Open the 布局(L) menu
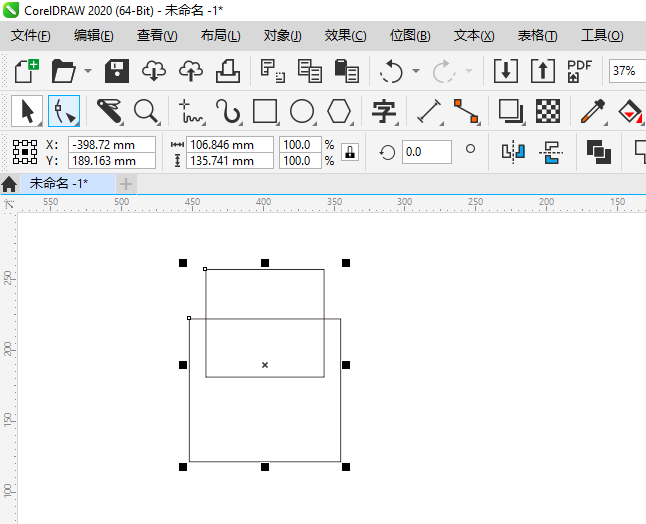 point(220,36)
